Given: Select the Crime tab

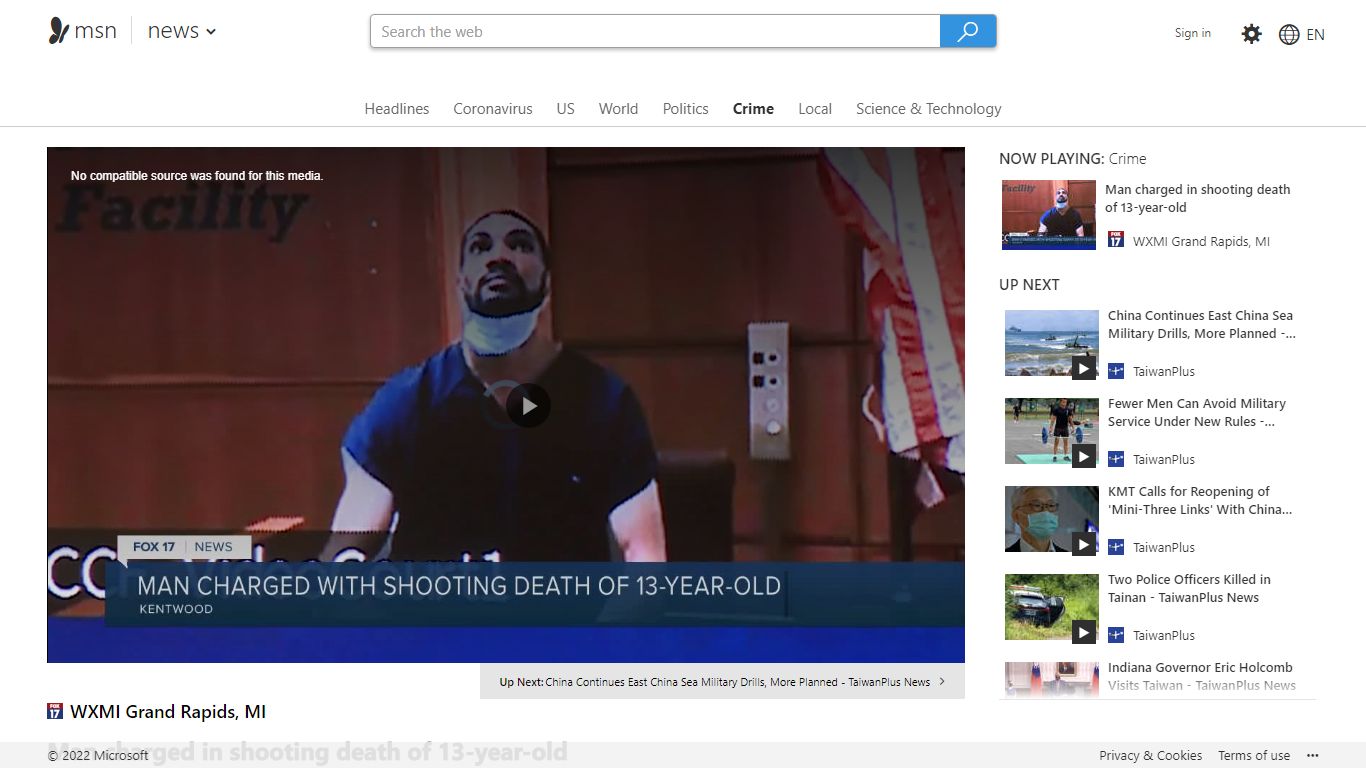Looking at the screenshot, I should pos(753,109).
